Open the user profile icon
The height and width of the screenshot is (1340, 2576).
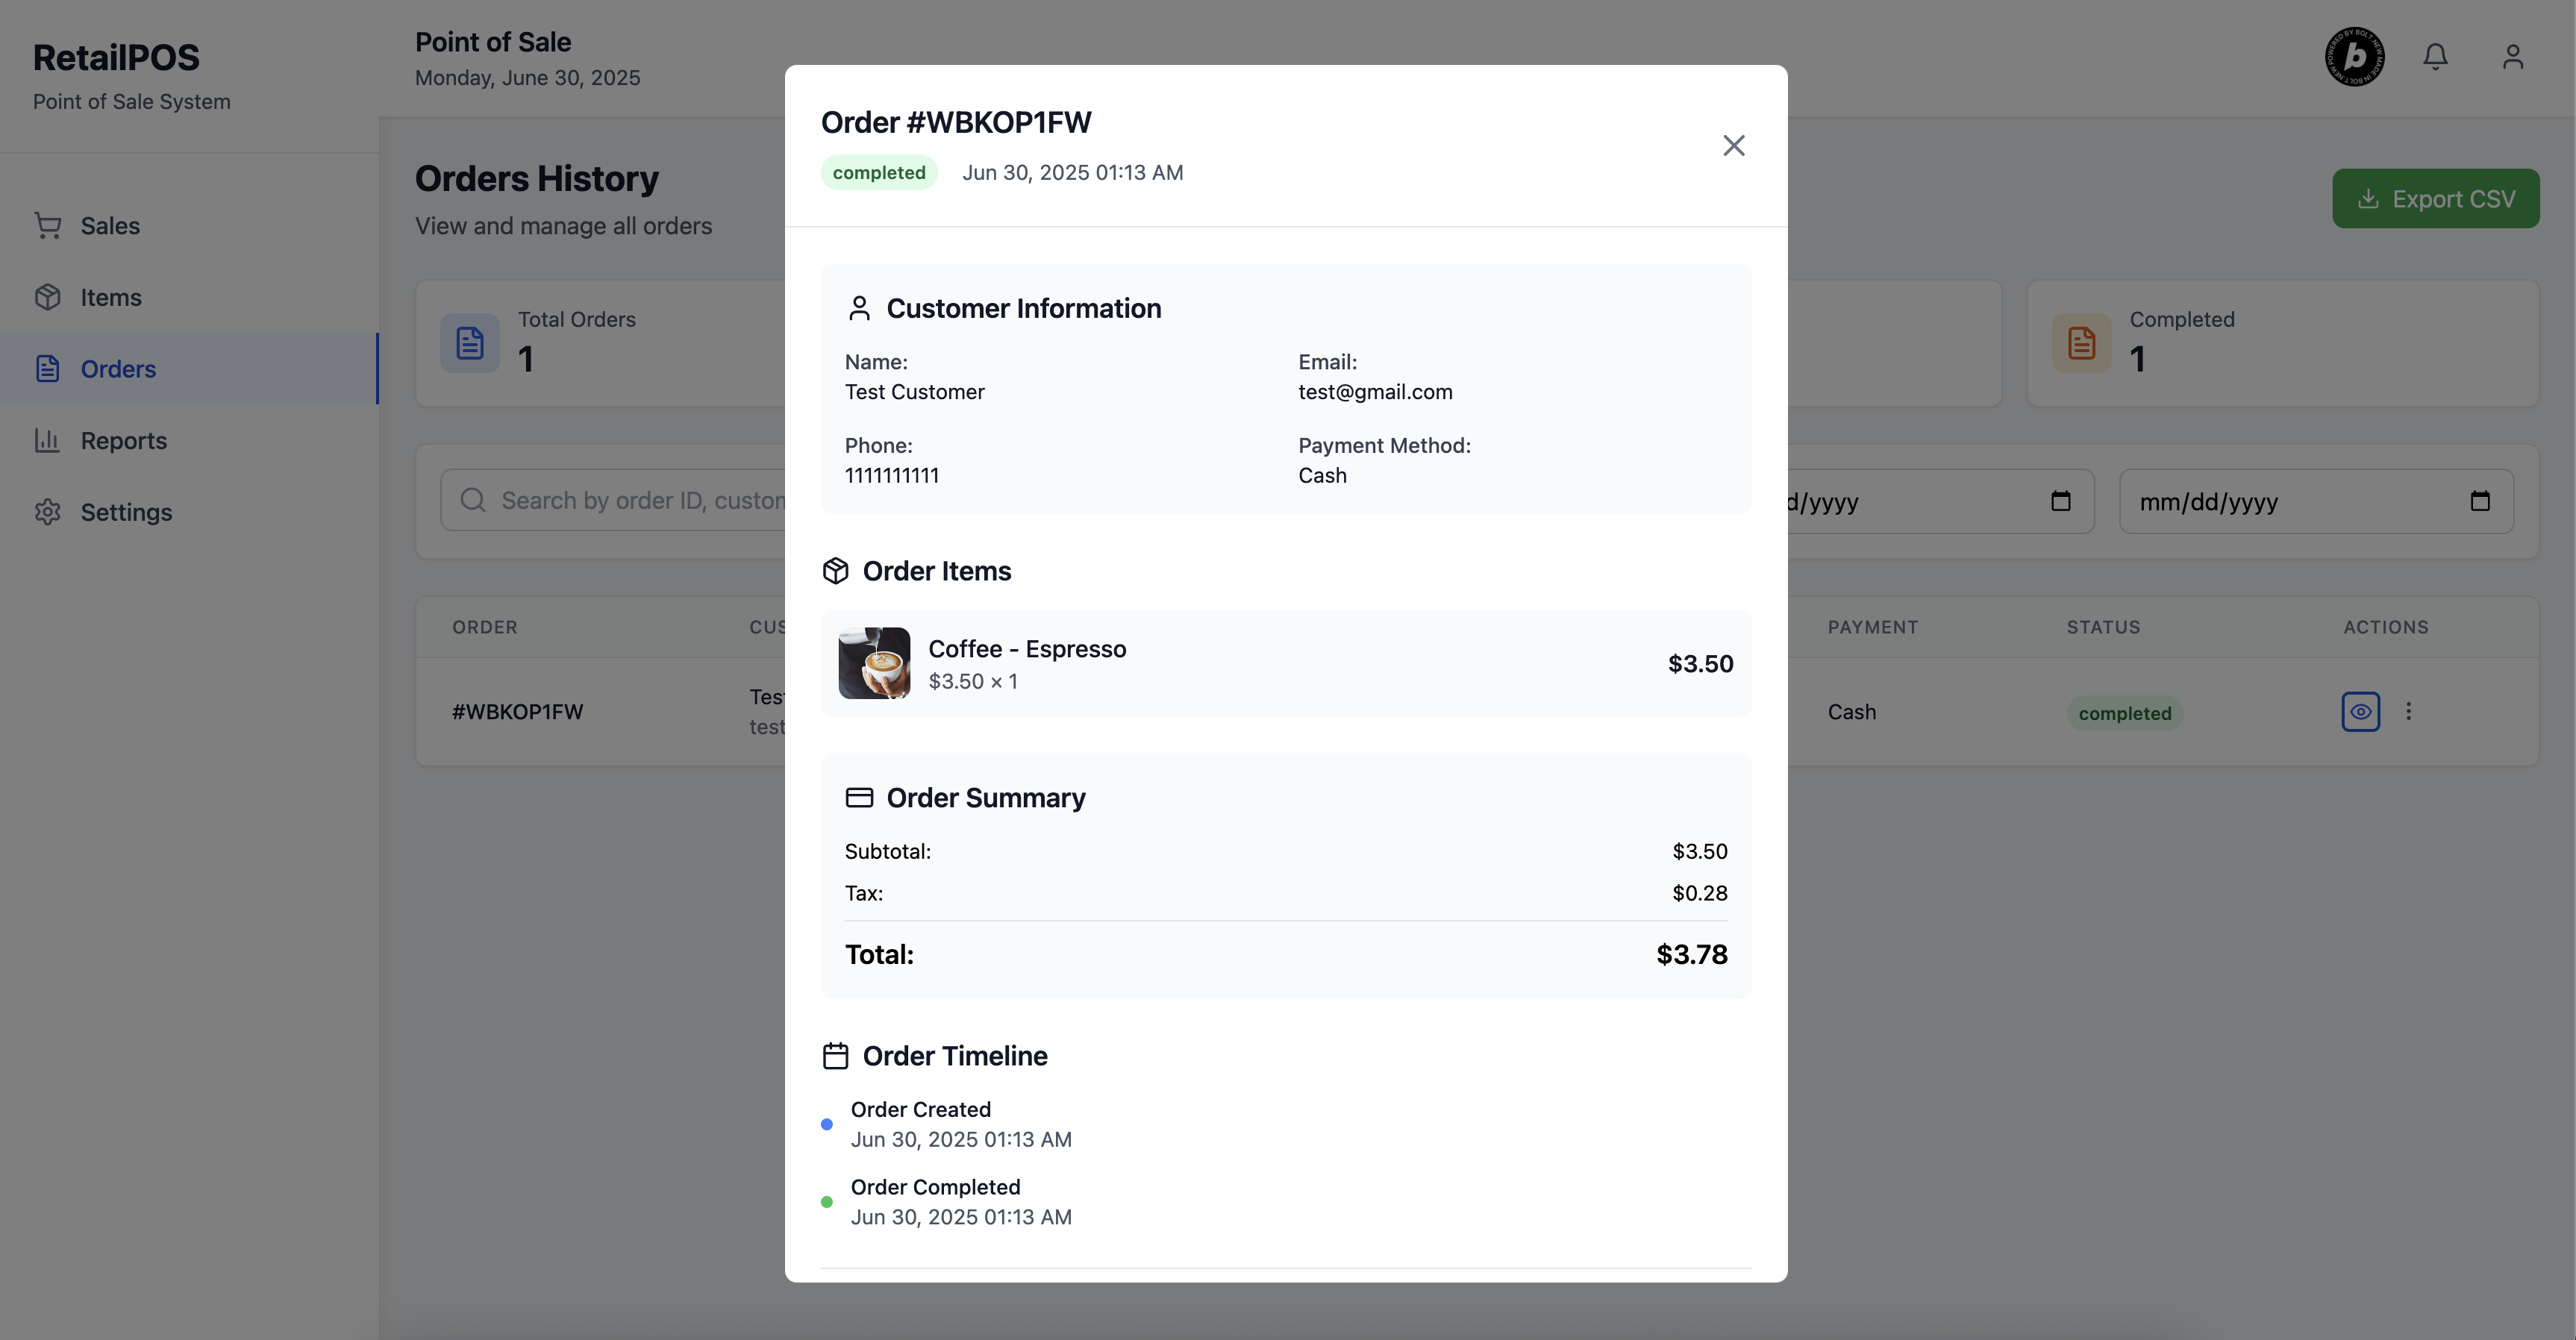click(2512, 57)
